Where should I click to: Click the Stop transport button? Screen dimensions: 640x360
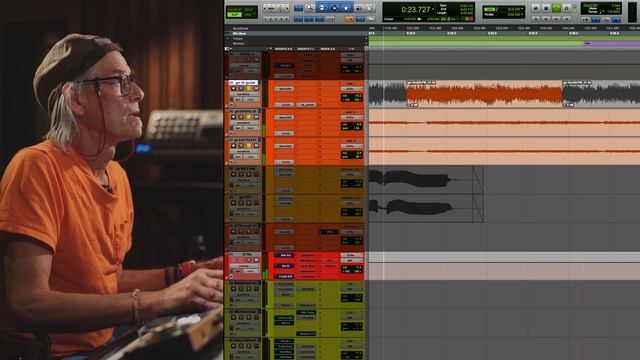click(546, 8)
